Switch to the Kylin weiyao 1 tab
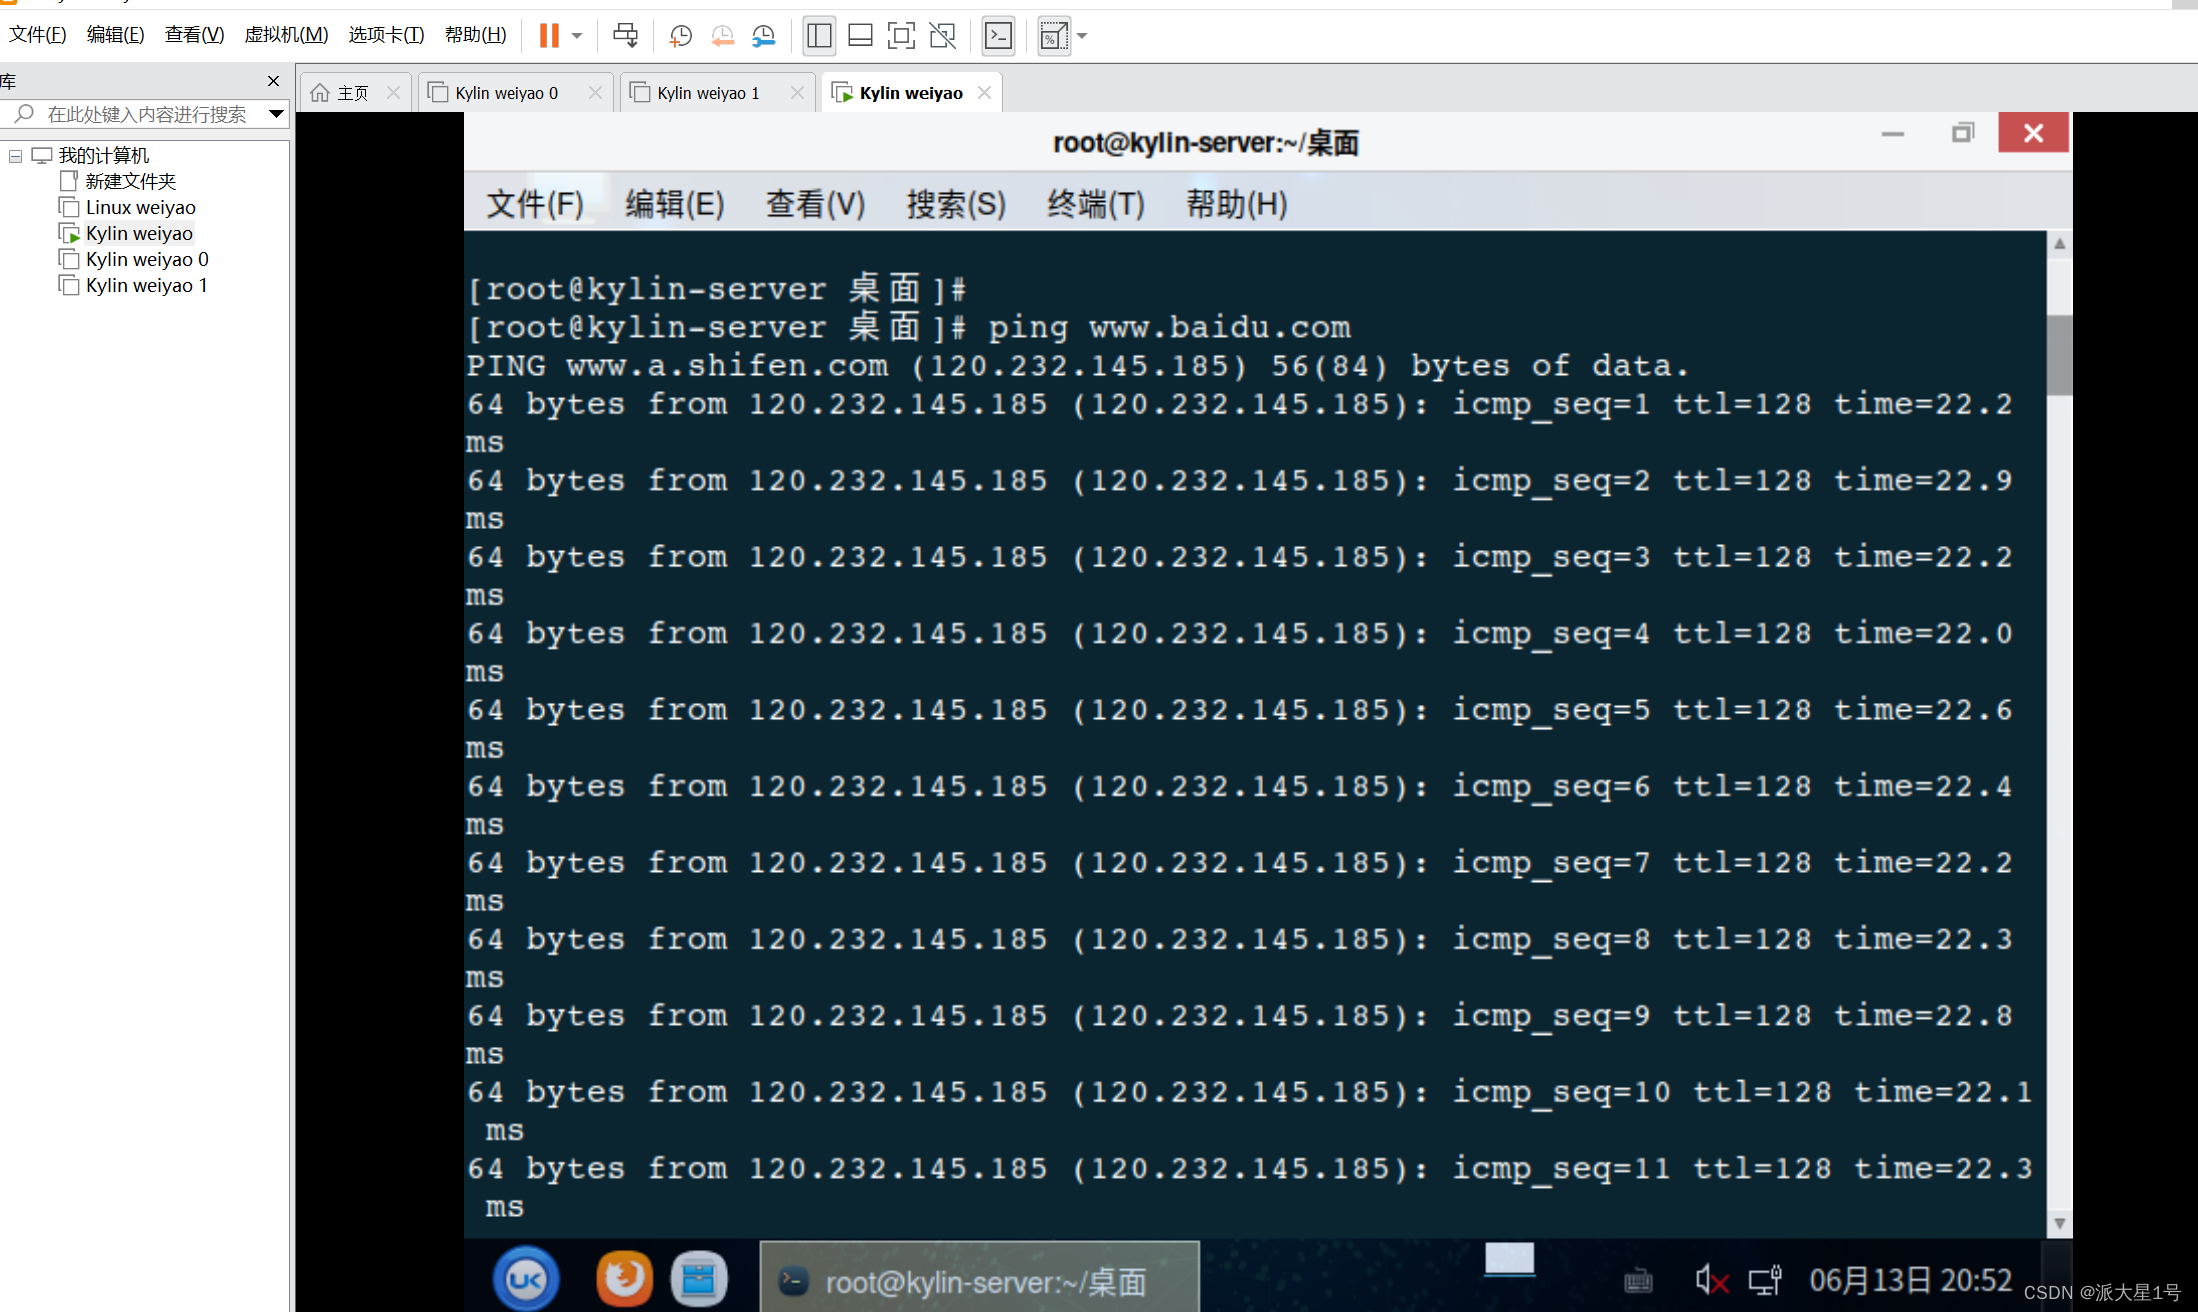The width and height of the screenshot is (2198, 1312). click(708, 93)
